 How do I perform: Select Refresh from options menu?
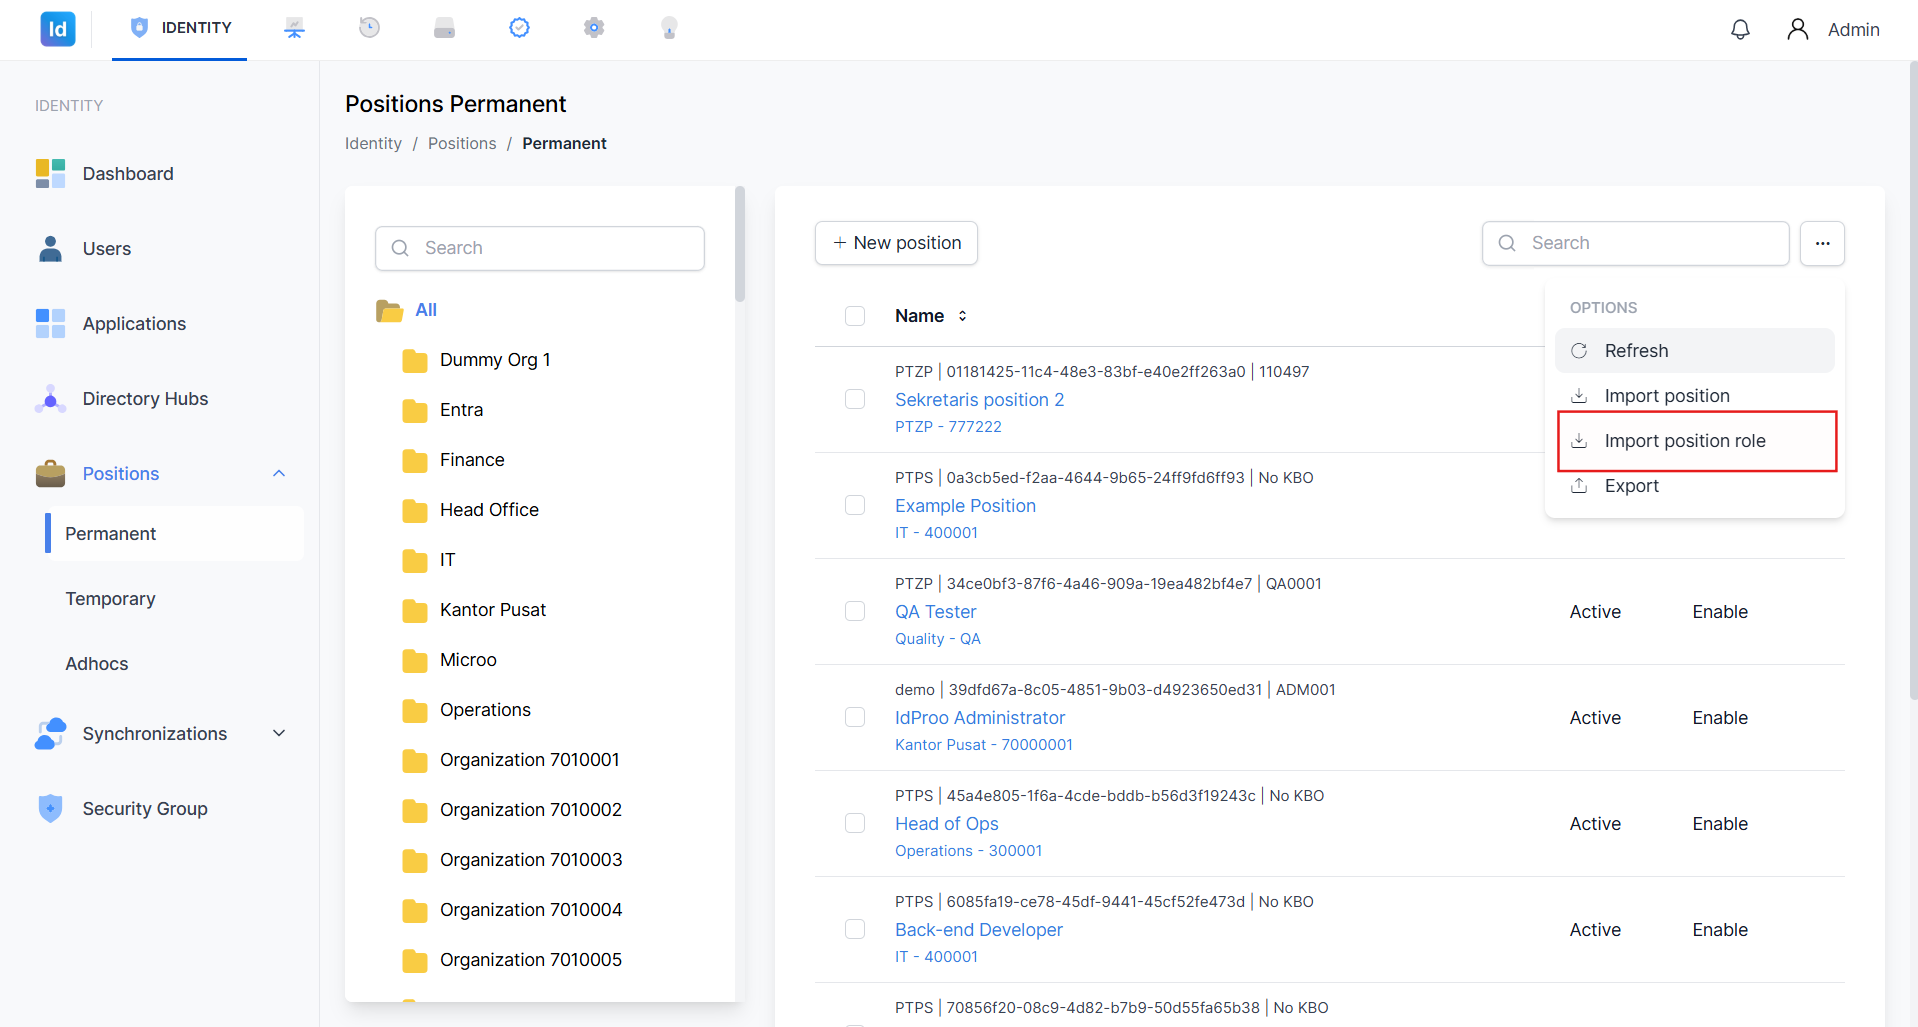1694,351
